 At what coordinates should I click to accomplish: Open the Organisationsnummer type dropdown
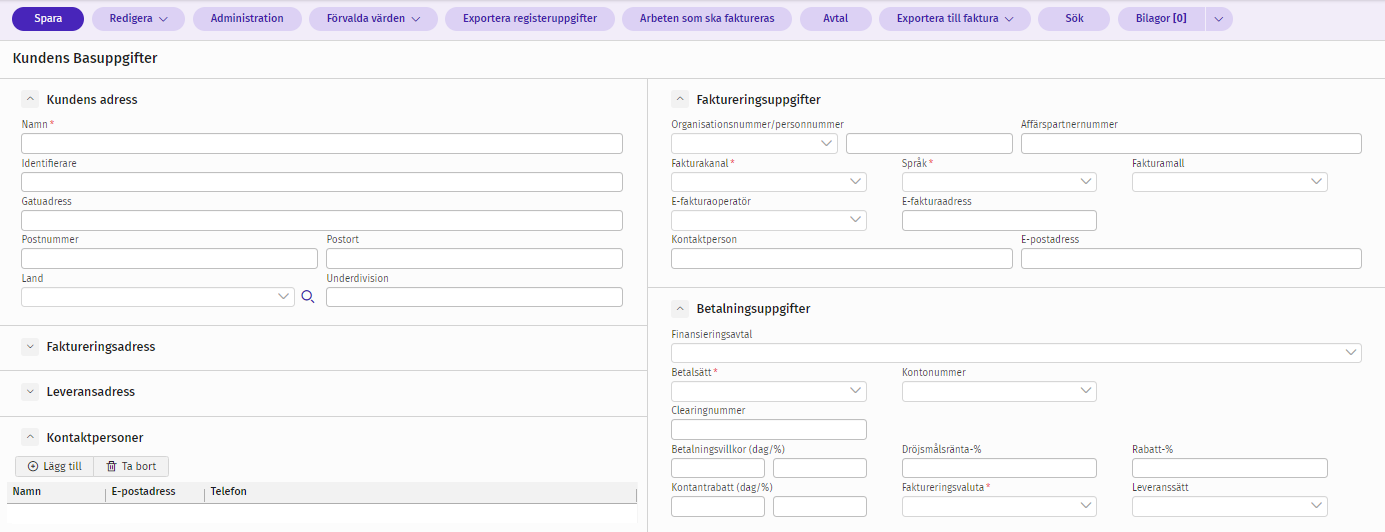click(754, 143)
